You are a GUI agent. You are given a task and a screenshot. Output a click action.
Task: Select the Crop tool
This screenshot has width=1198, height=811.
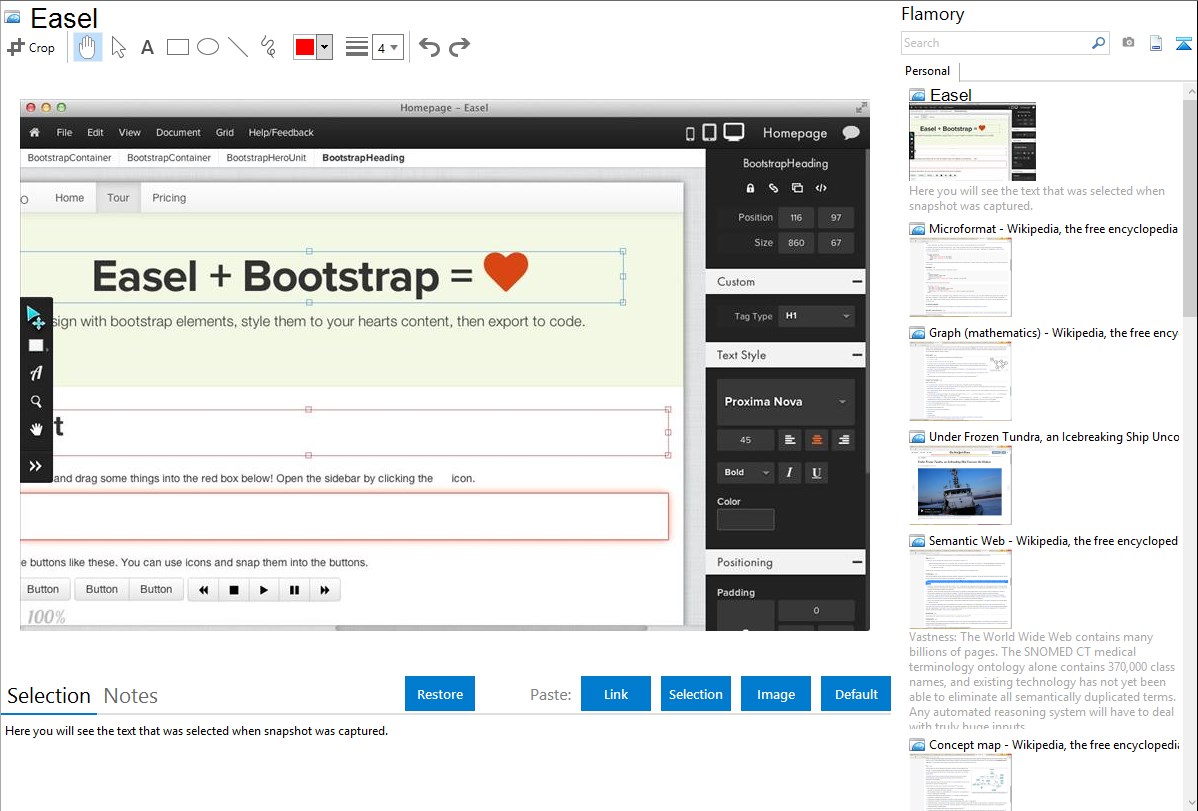click(31, 47)
